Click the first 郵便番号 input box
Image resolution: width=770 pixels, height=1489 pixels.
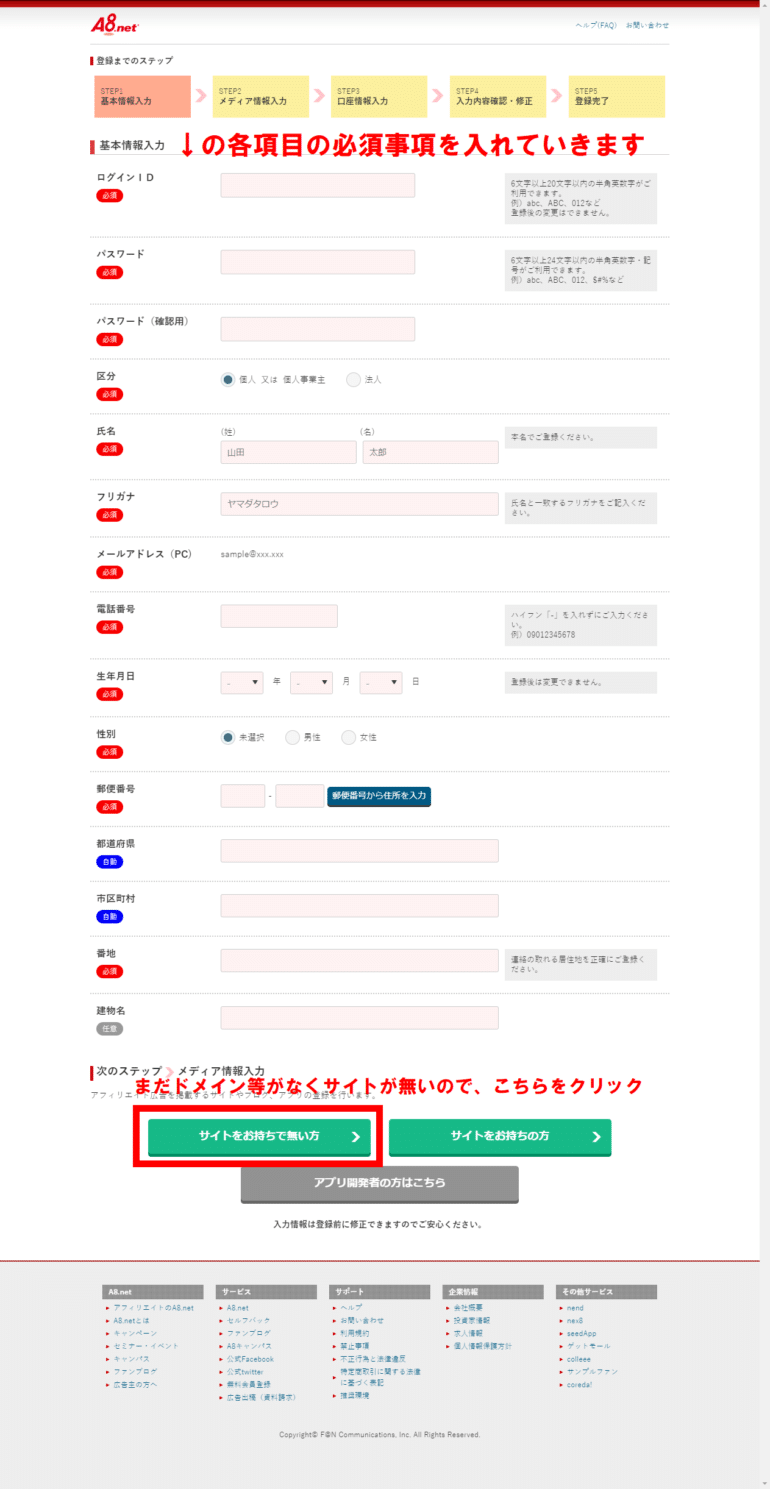(x=243, y=796)
